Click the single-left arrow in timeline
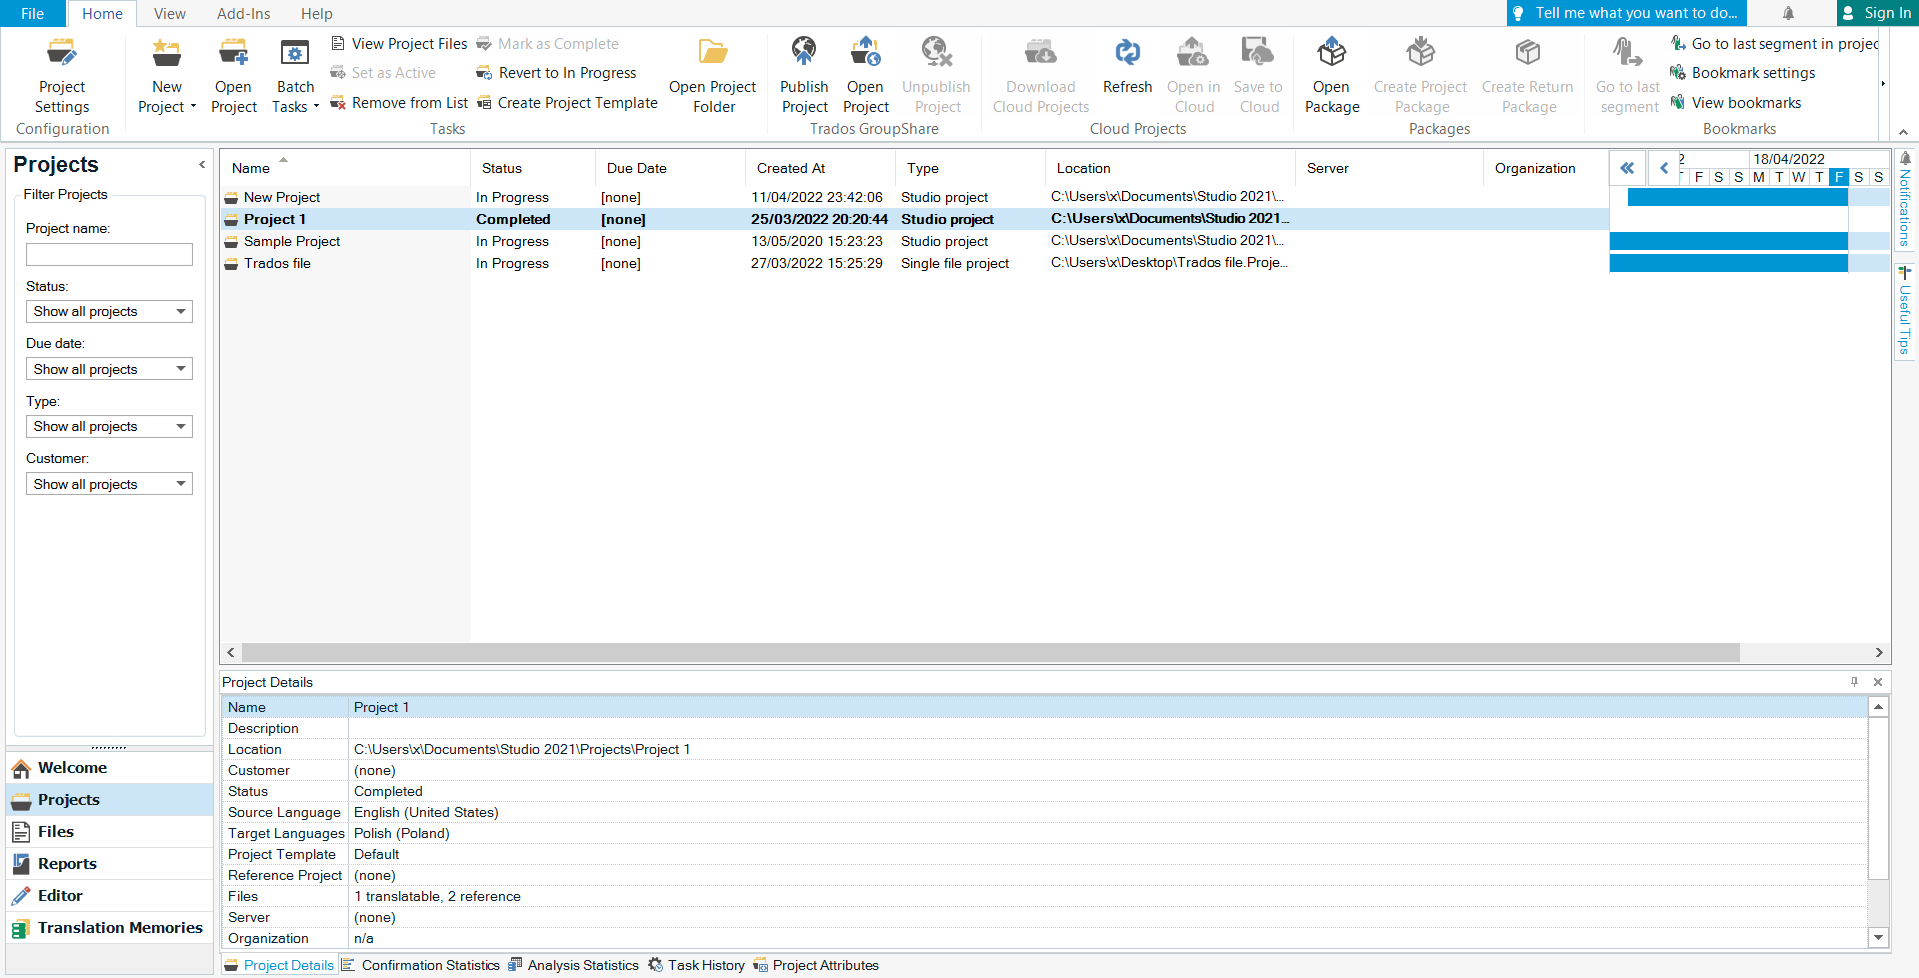 1664,168
